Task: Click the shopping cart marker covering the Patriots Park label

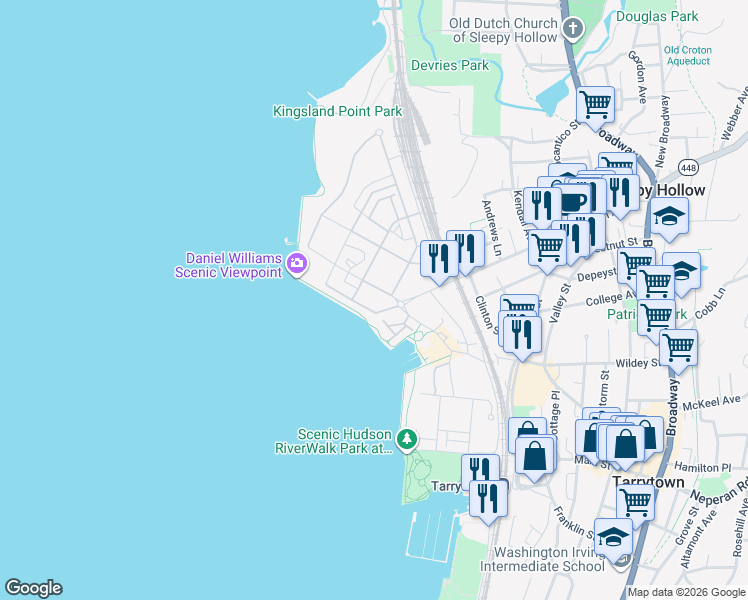Action: [656, 319]
